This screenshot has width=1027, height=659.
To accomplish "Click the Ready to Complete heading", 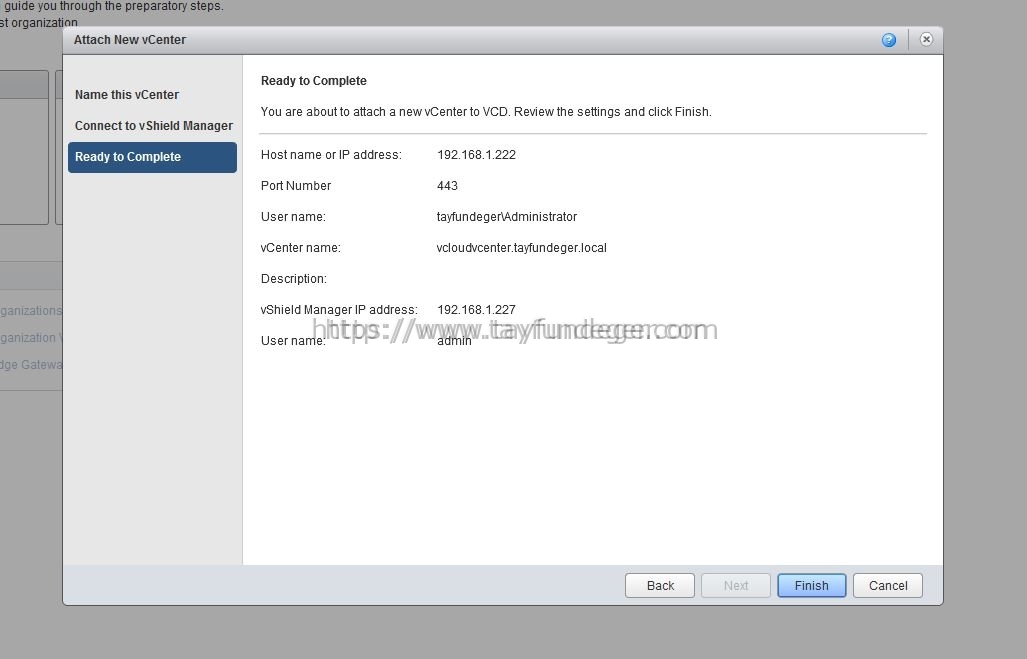I will 314,81.
